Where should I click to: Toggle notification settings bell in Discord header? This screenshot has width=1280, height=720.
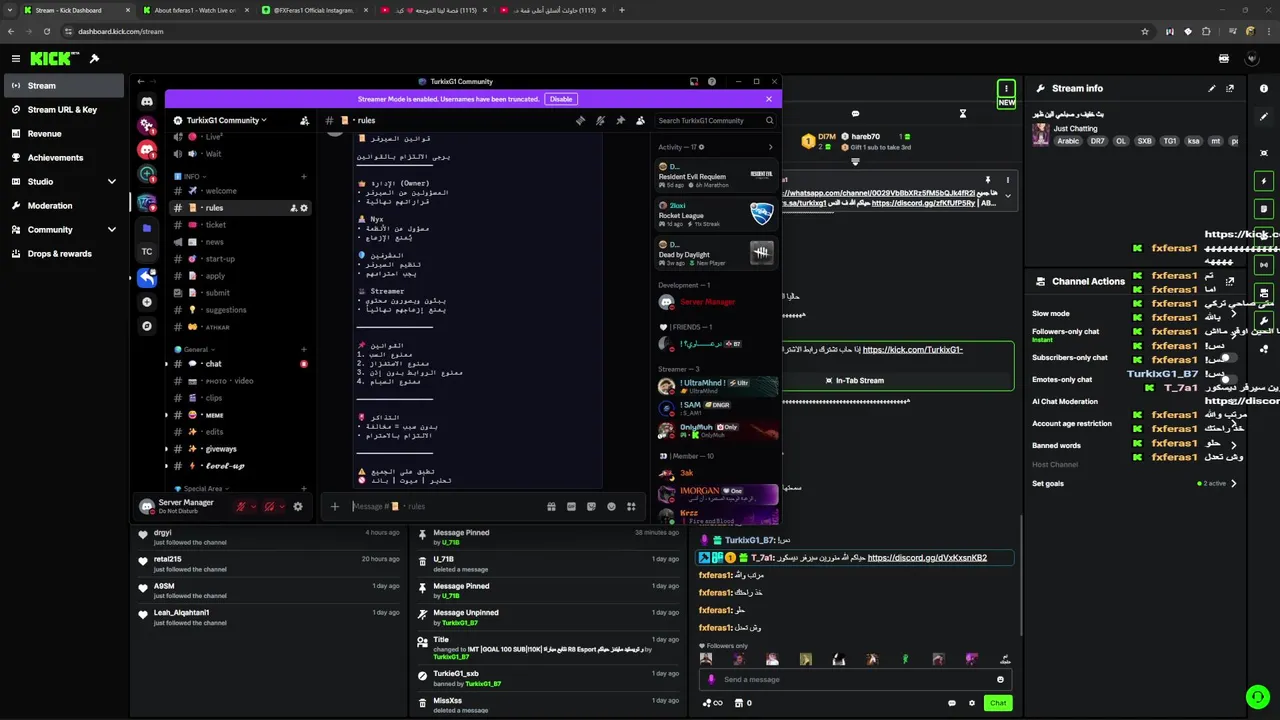(600, 120)
